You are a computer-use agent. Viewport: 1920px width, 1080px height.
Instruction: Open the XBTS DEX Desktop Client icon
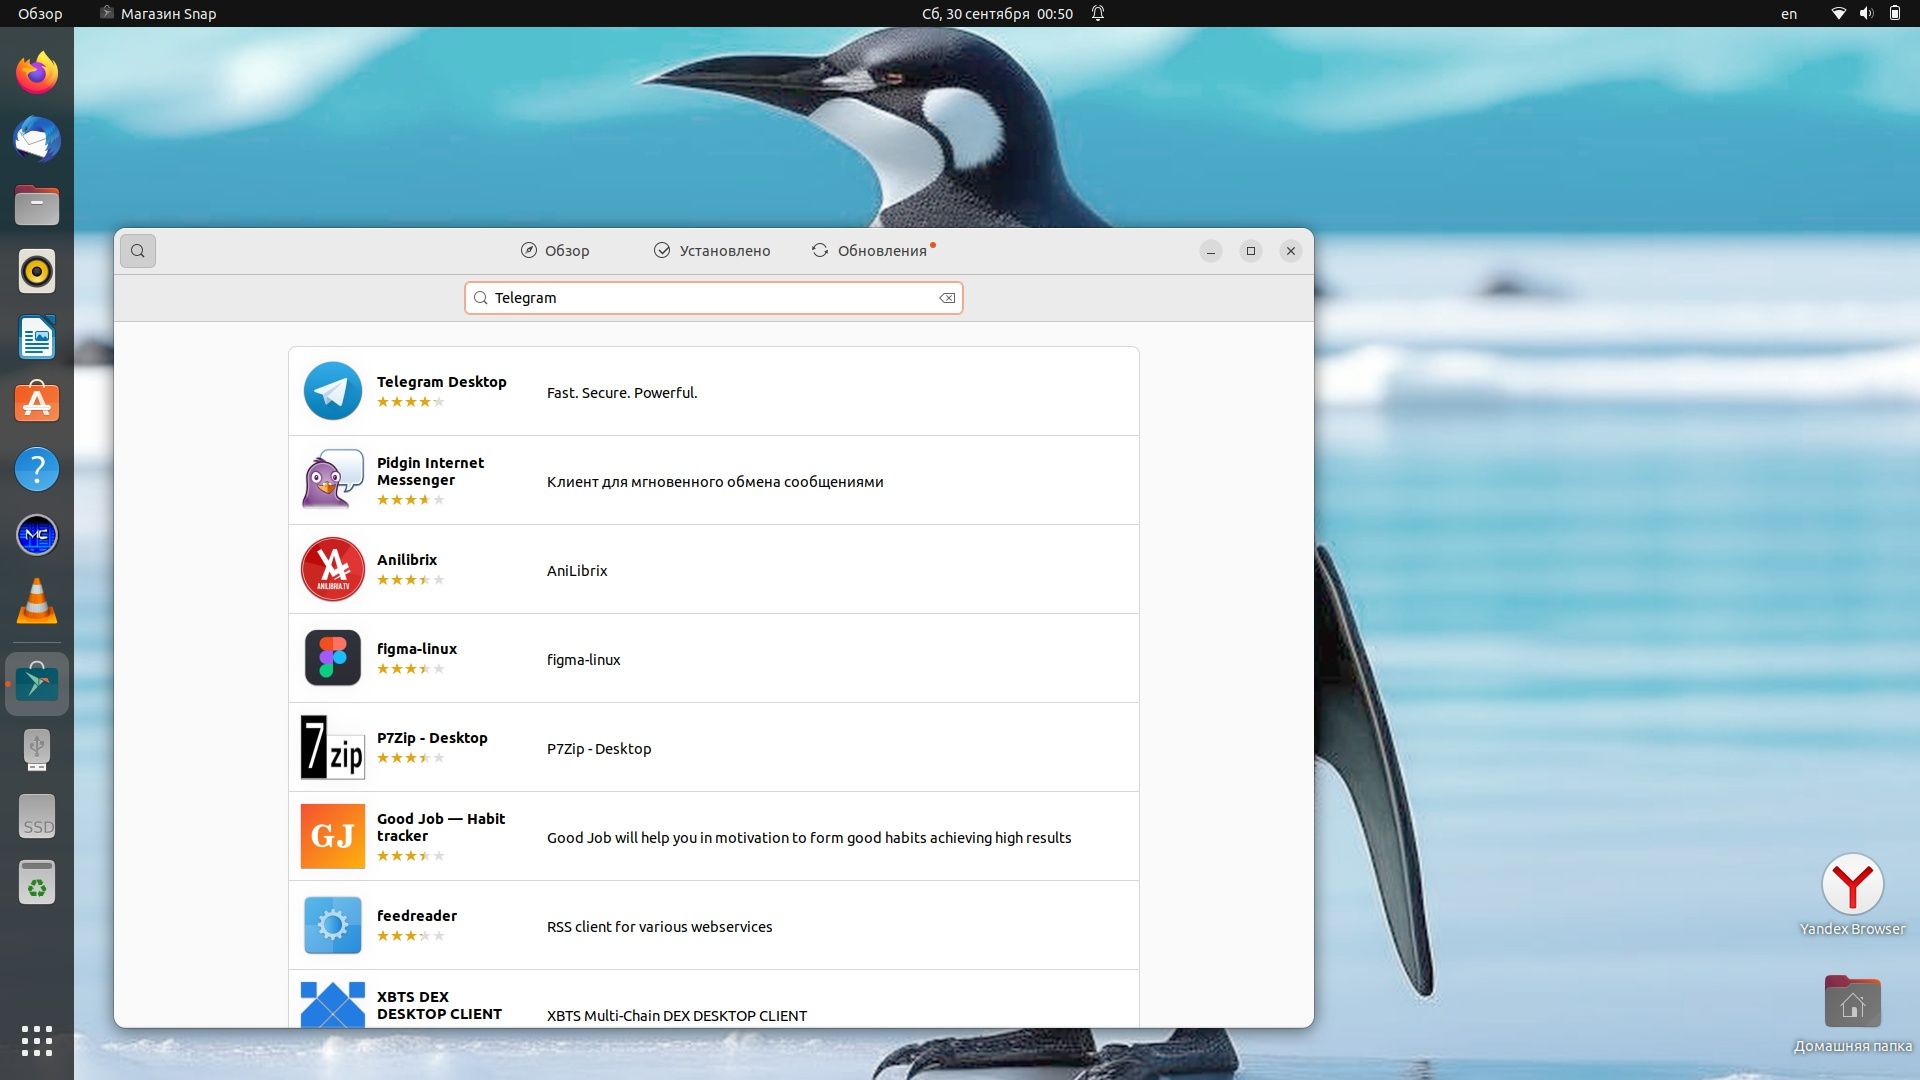click(x=333, y=1004)
